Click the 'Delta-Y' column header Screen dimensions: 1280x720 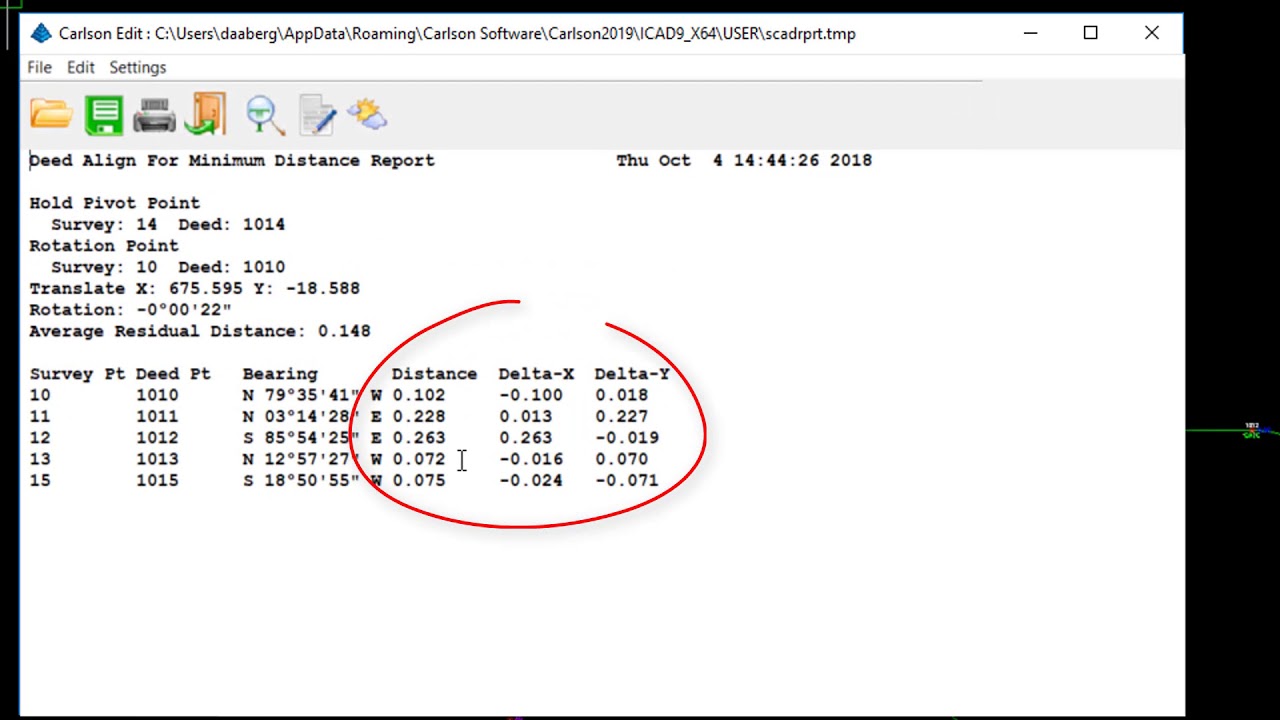[x=632, y=374]
